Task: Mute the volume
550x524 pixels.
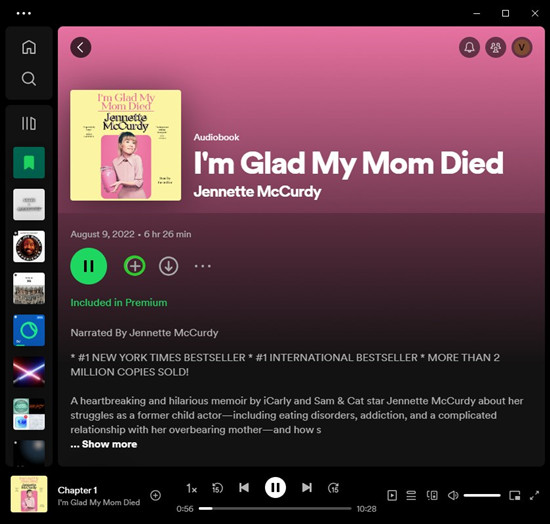Action: click(x=453, y=495)
